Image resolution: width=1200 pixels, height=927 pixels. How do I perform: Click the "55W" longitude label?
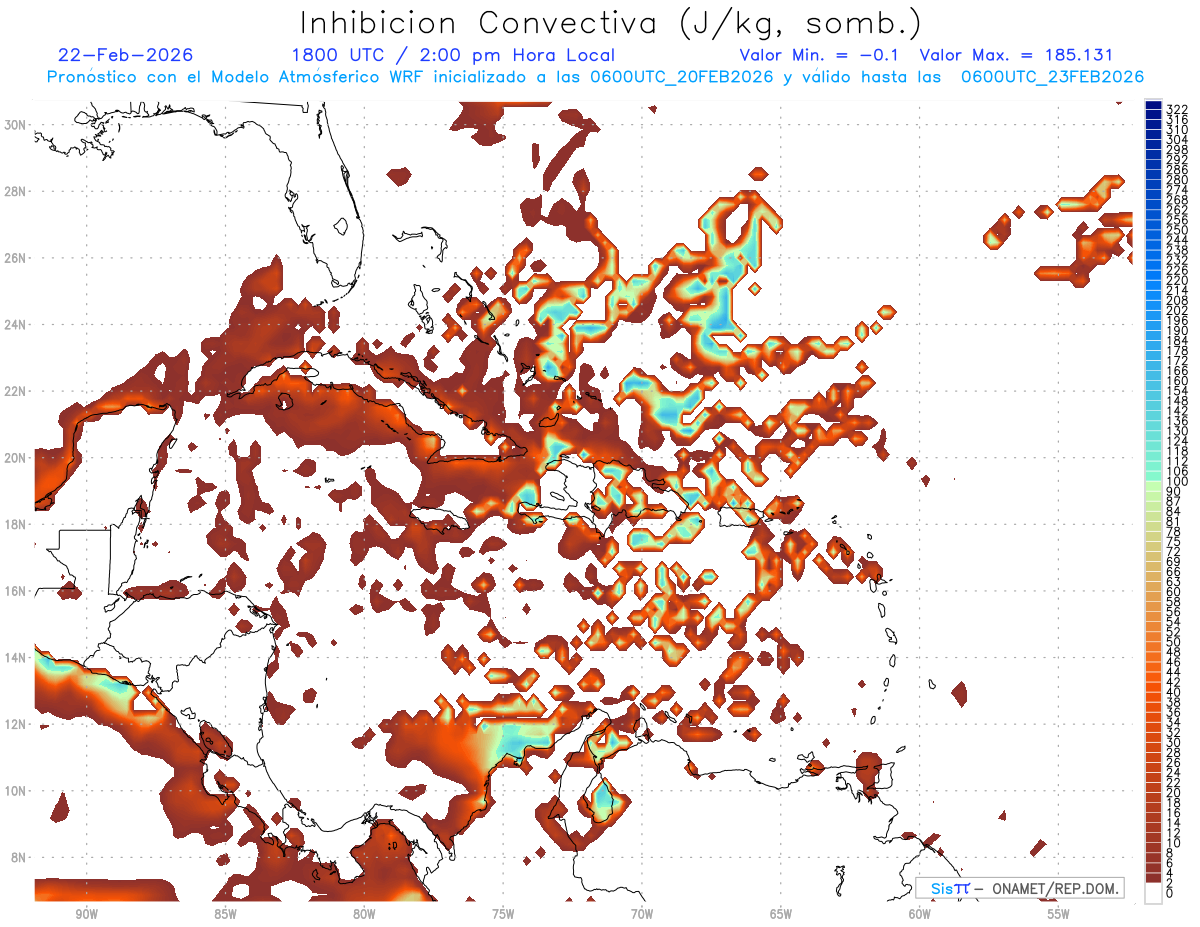1058,915
